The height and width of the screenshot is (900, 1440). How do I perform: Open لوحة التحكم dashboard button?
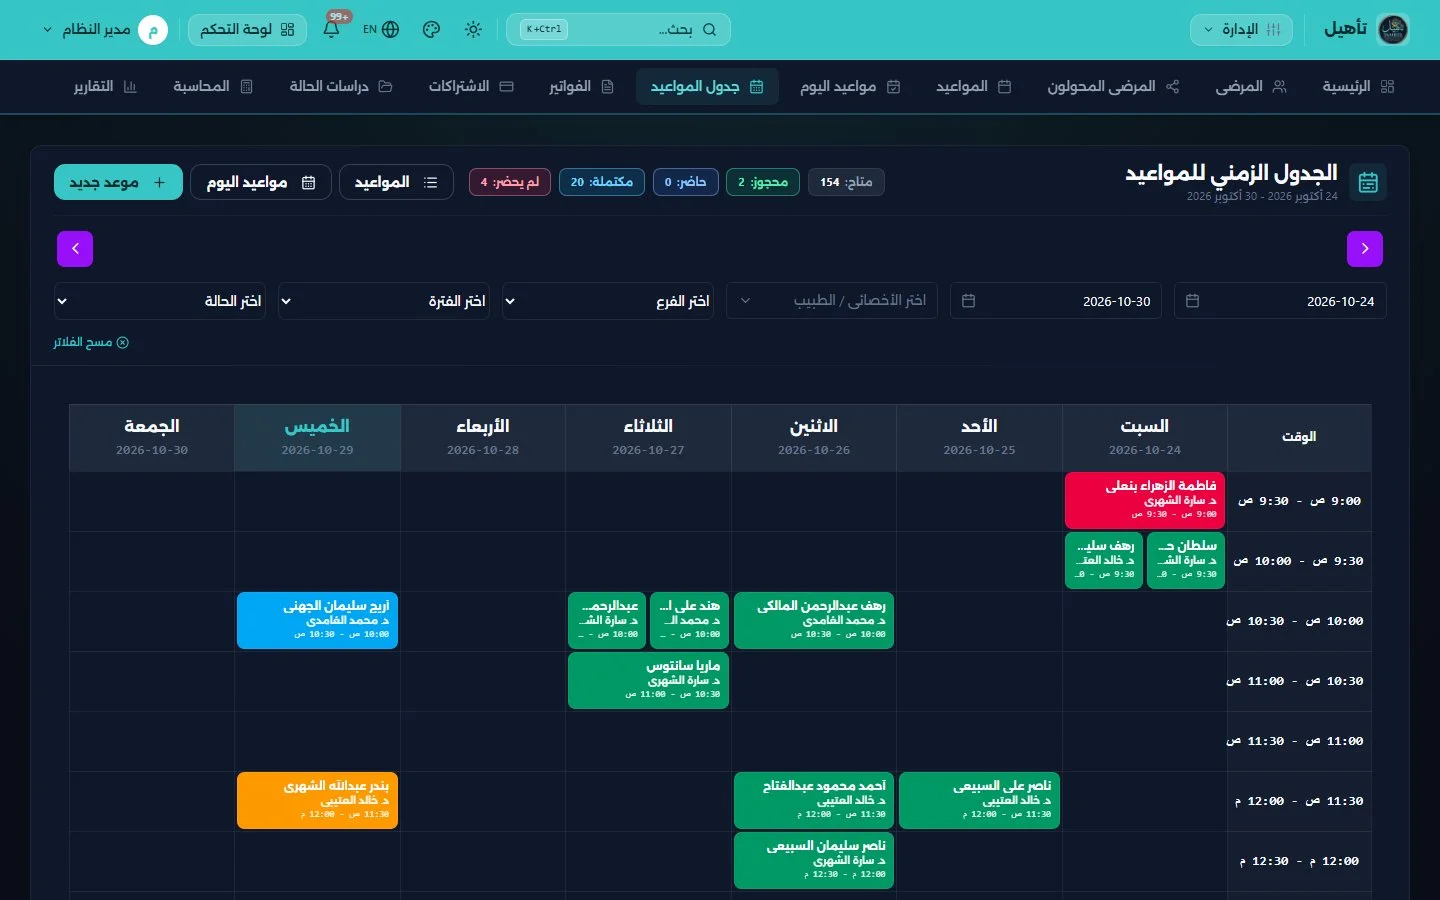click(x=247, y=29)
